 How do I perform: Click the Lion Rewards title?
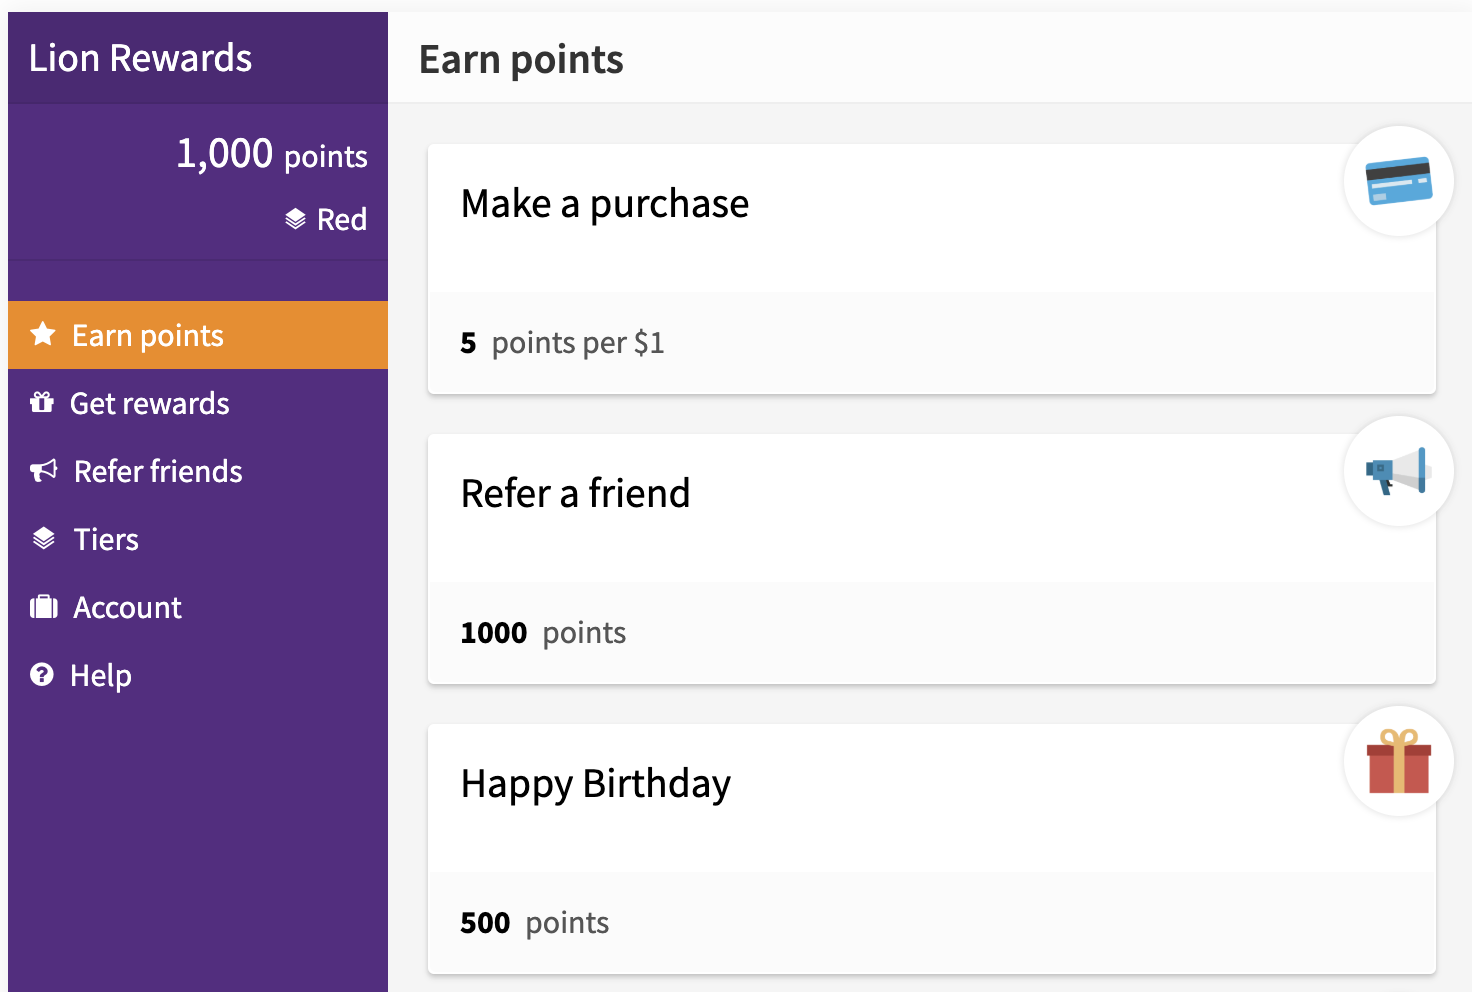tap(140, 58)
